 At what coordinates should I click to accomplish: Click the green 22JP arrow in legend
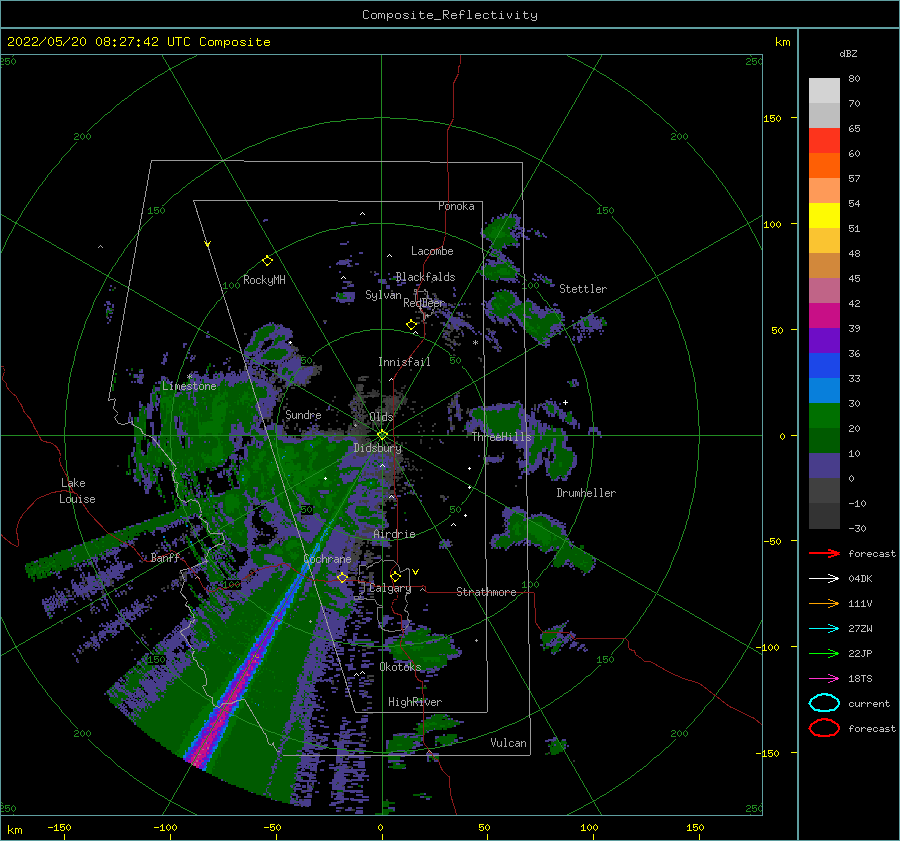click(824, 653)
